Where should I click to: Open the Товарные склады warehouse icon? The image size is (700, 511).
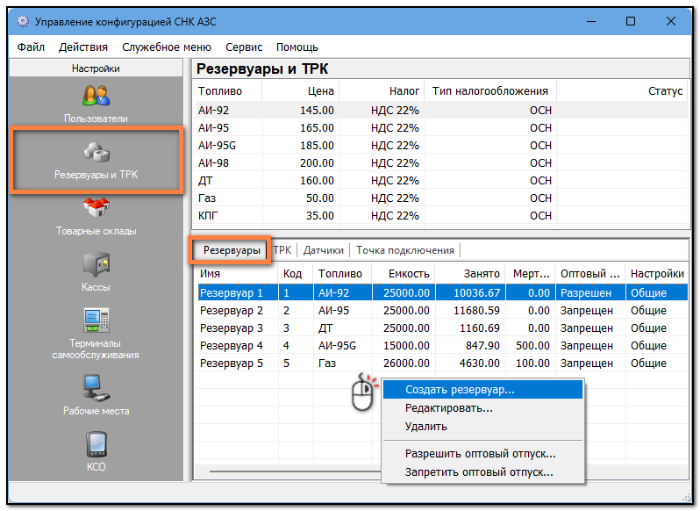[96, 216]
